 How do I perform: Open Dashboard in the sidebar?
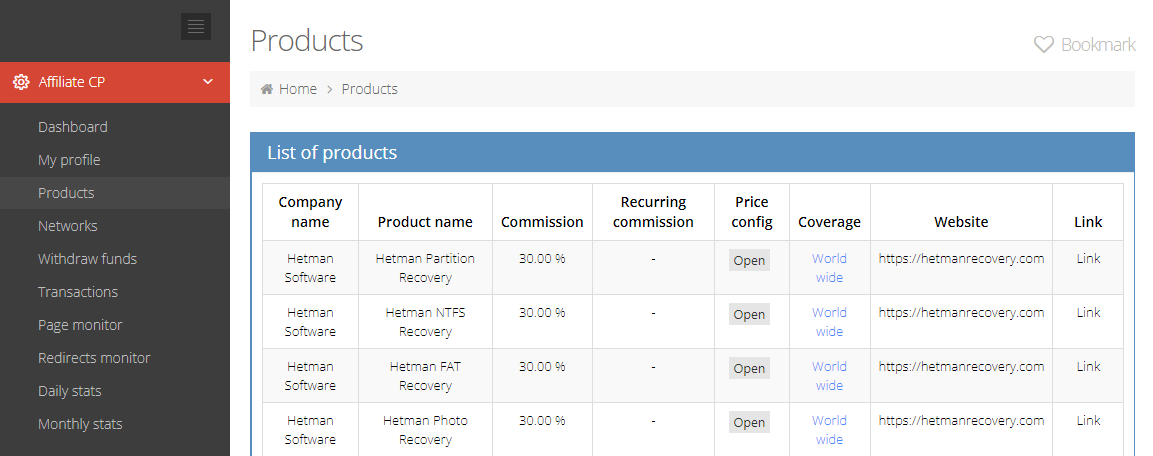coord(73,127)
